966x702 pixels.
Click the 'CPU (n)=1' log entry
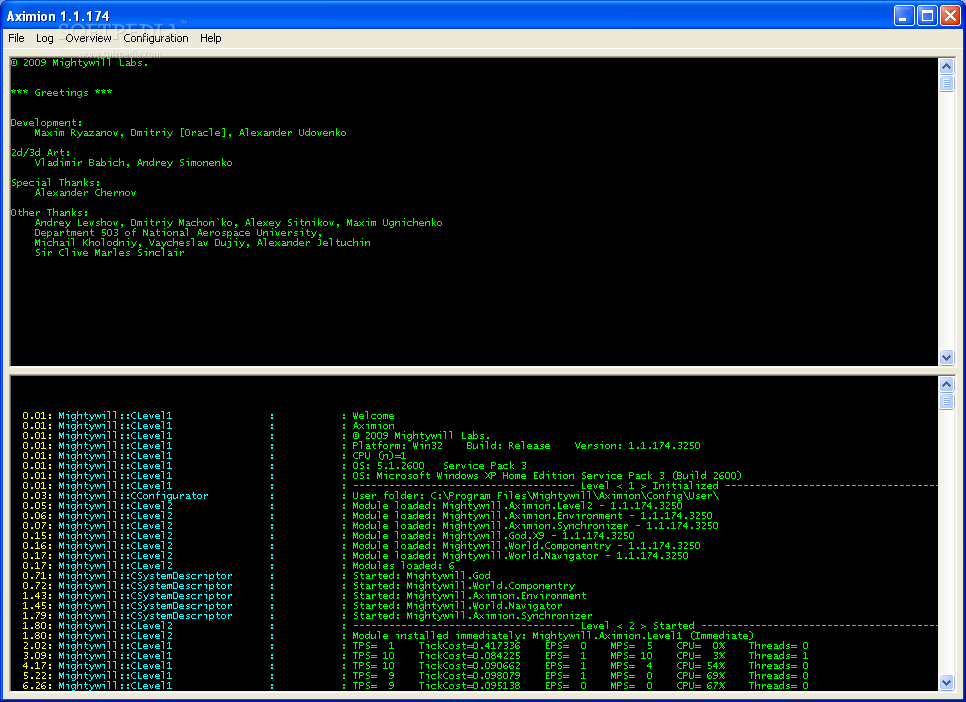tap(379, 456)
